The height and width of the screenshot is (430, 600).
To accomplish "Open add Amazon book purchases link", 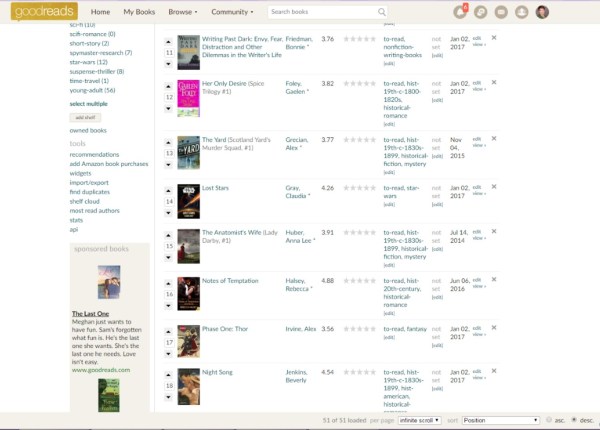I will tap(109, 164).
